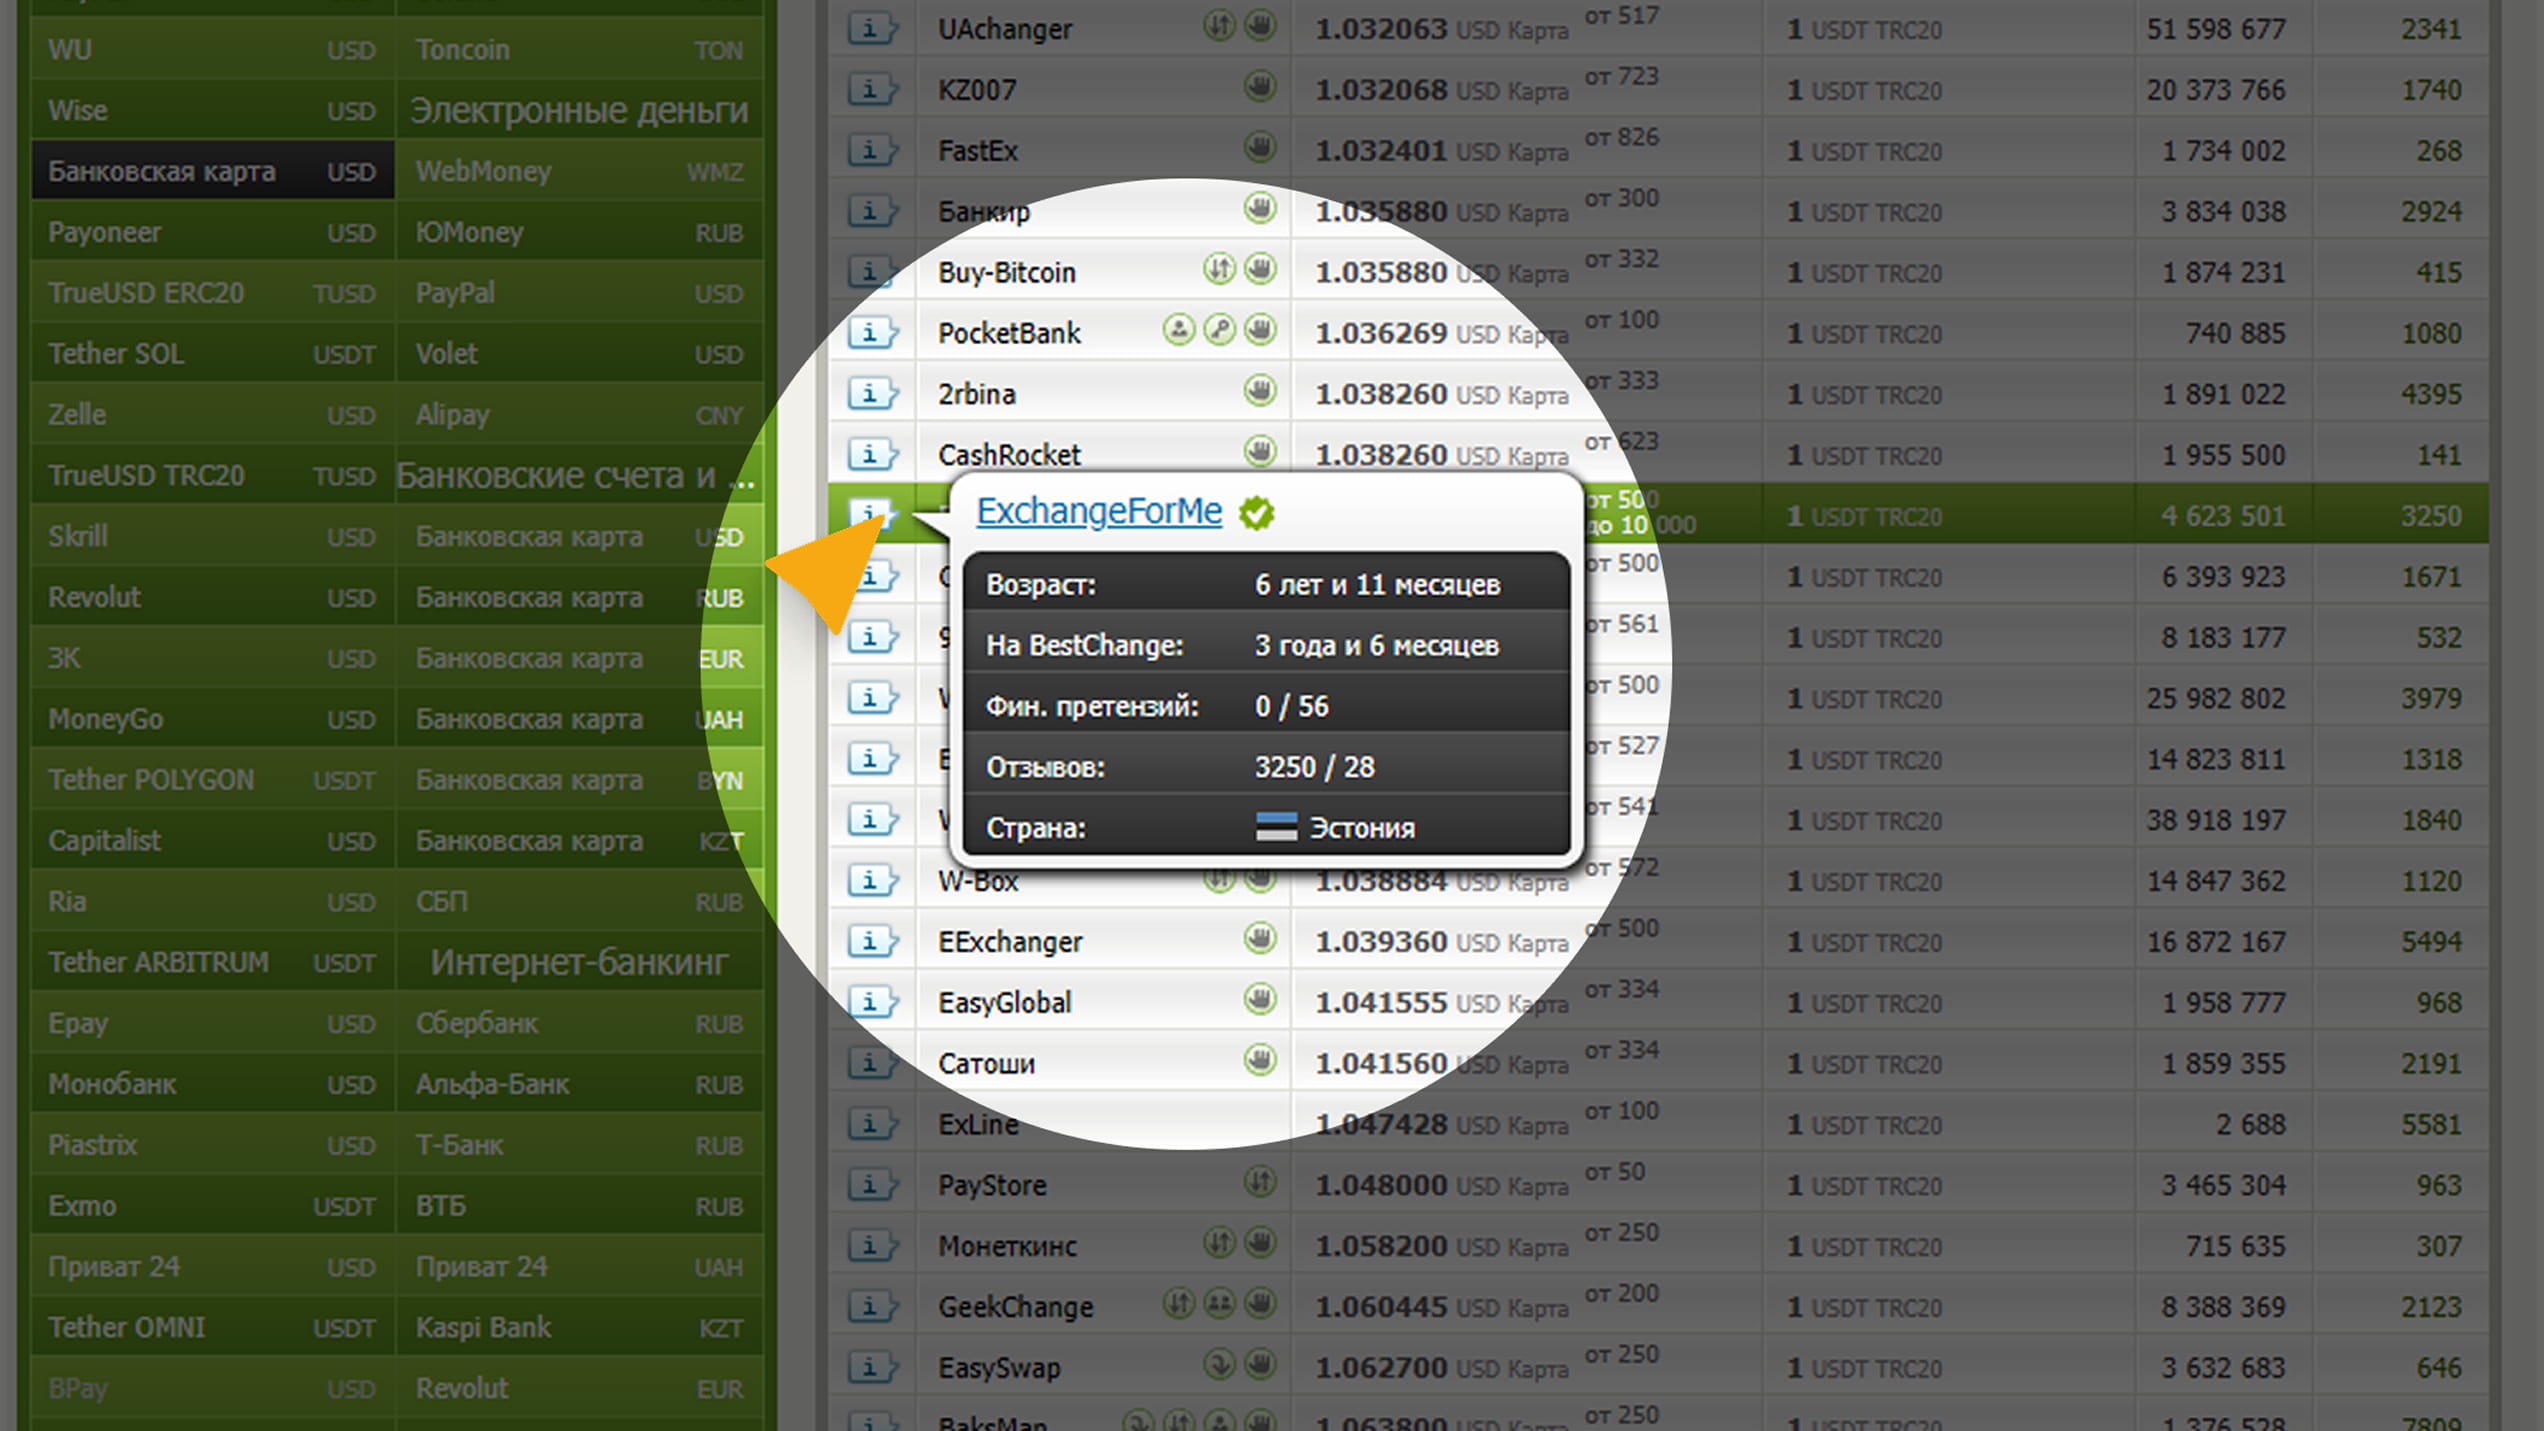The width and height of the screenshot is (2544, 1431).
Task: Click the key icon on PocketBank row
Action: point(1219,330)
